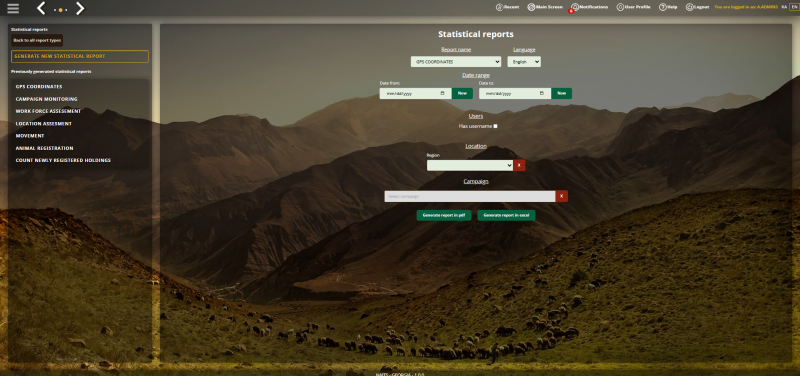Viewport: 800px width, 376px height.
Task: Open Campaign Monitoring previous report
Action: point(46,99)
